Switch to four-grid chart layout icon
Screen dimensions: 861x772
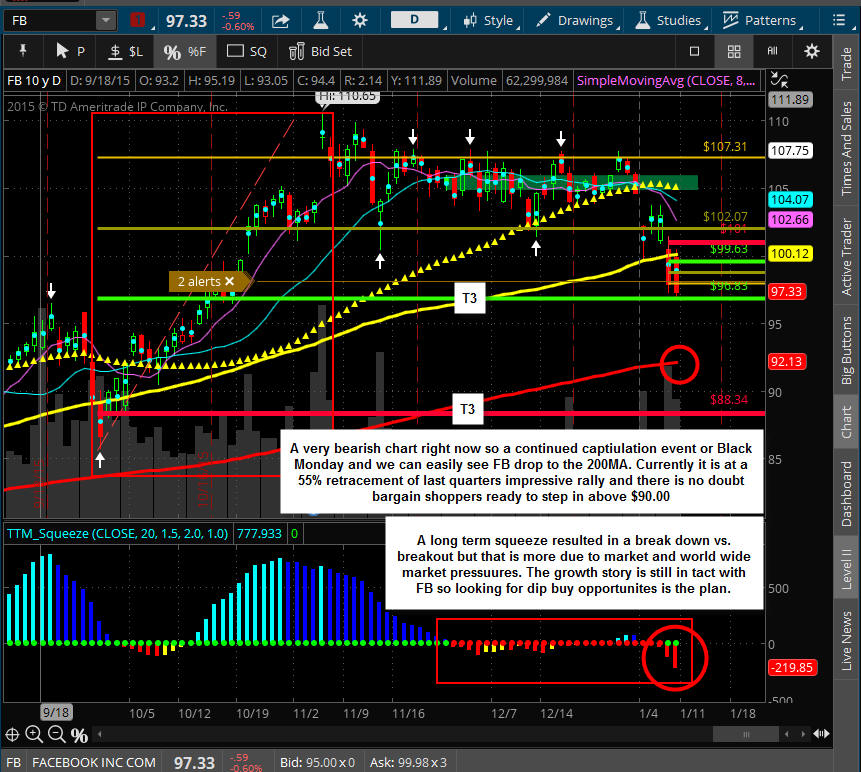pyautogui.click(x=734, y=52)
